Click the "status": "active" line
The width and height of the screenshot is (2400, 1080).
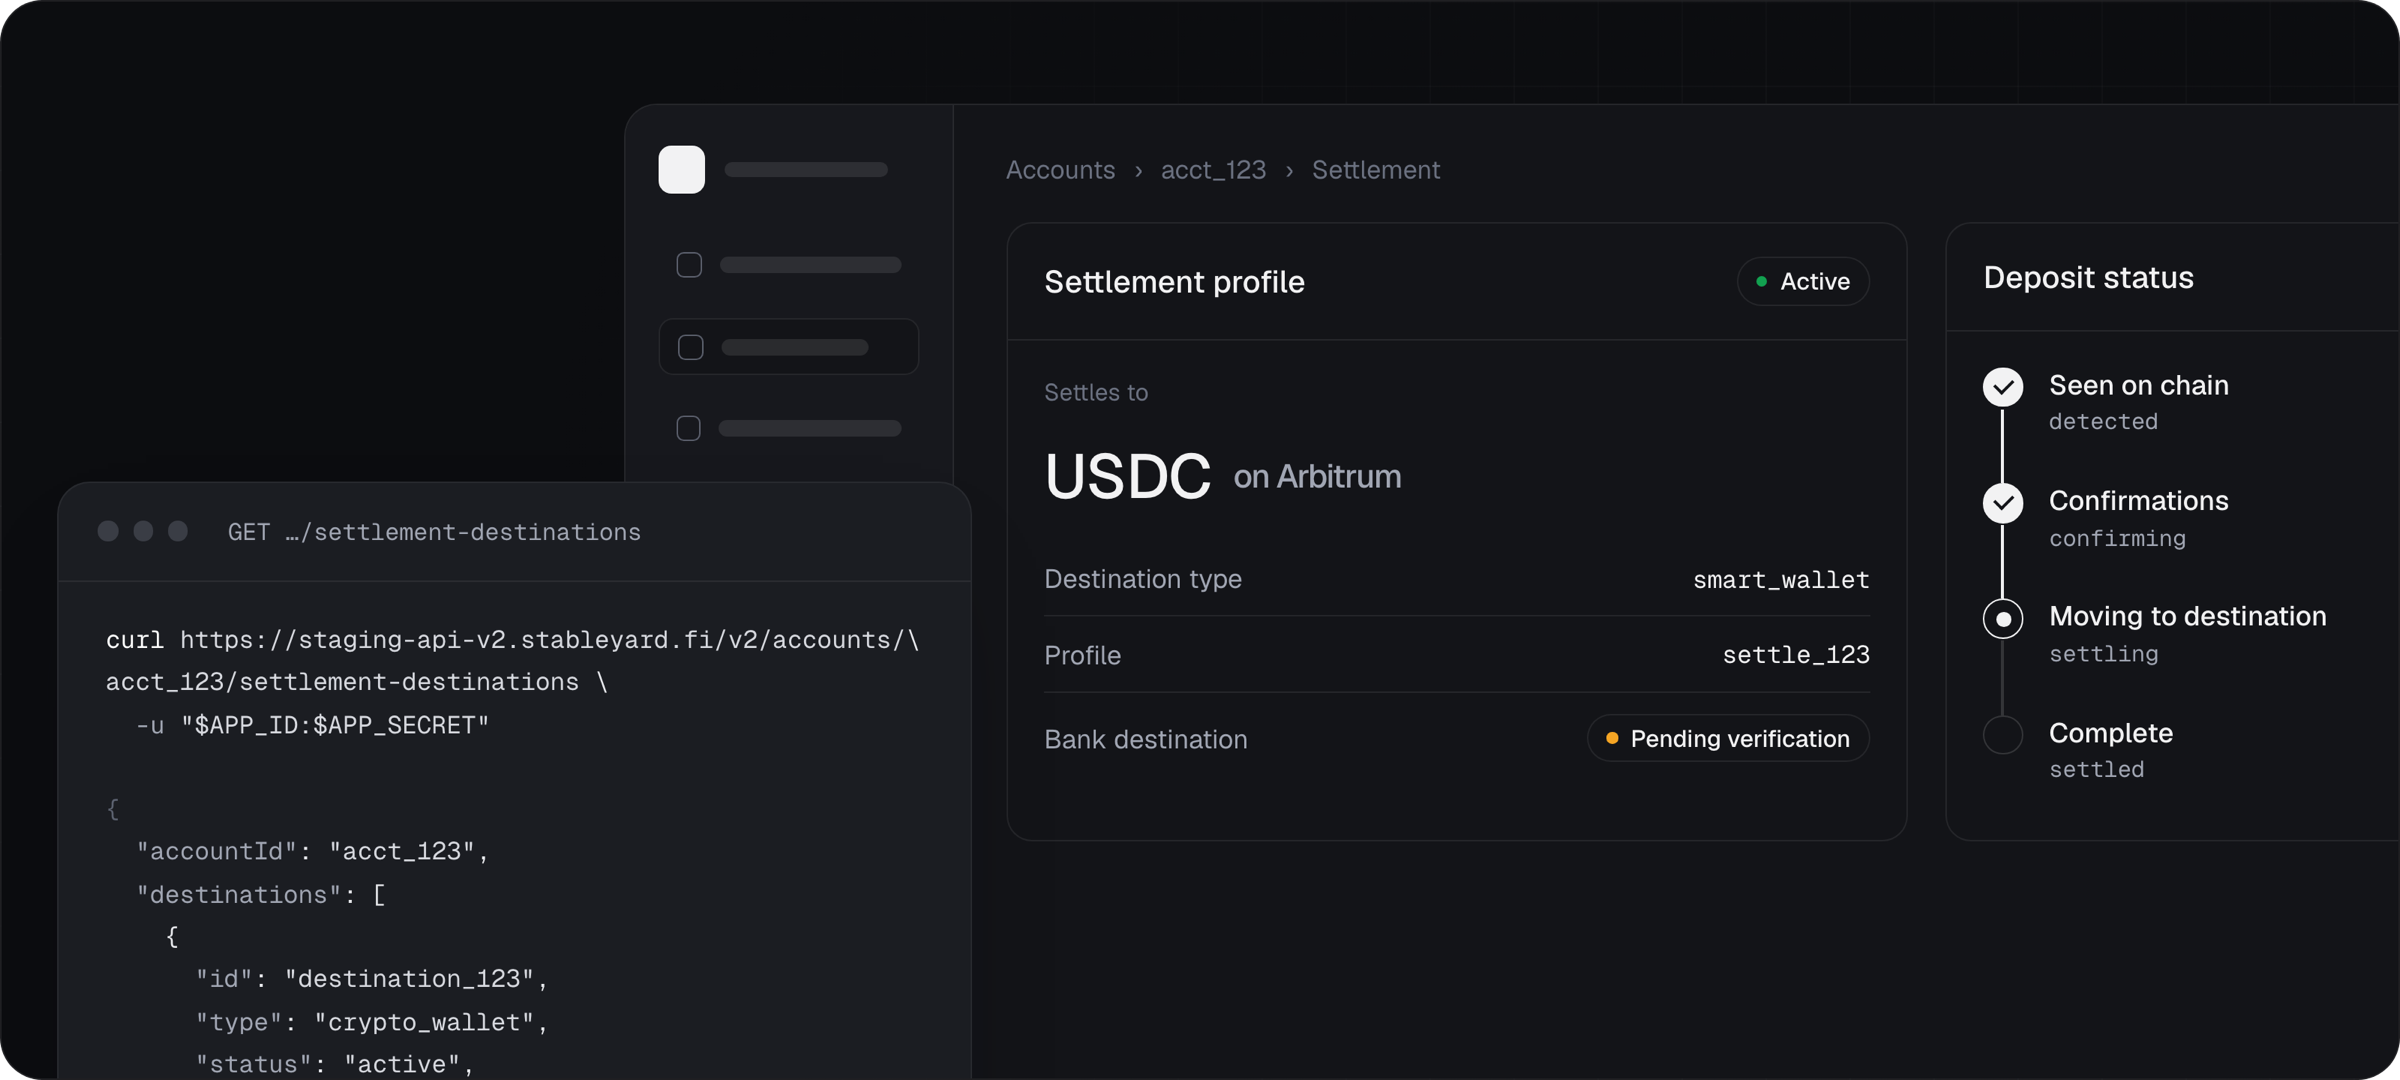click(335, 1064)
